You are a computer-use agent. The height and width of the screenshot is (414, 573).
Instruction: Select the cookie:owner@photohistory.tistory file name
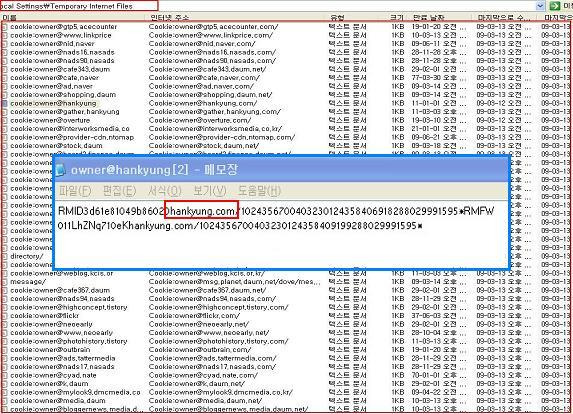coord(69,341)
